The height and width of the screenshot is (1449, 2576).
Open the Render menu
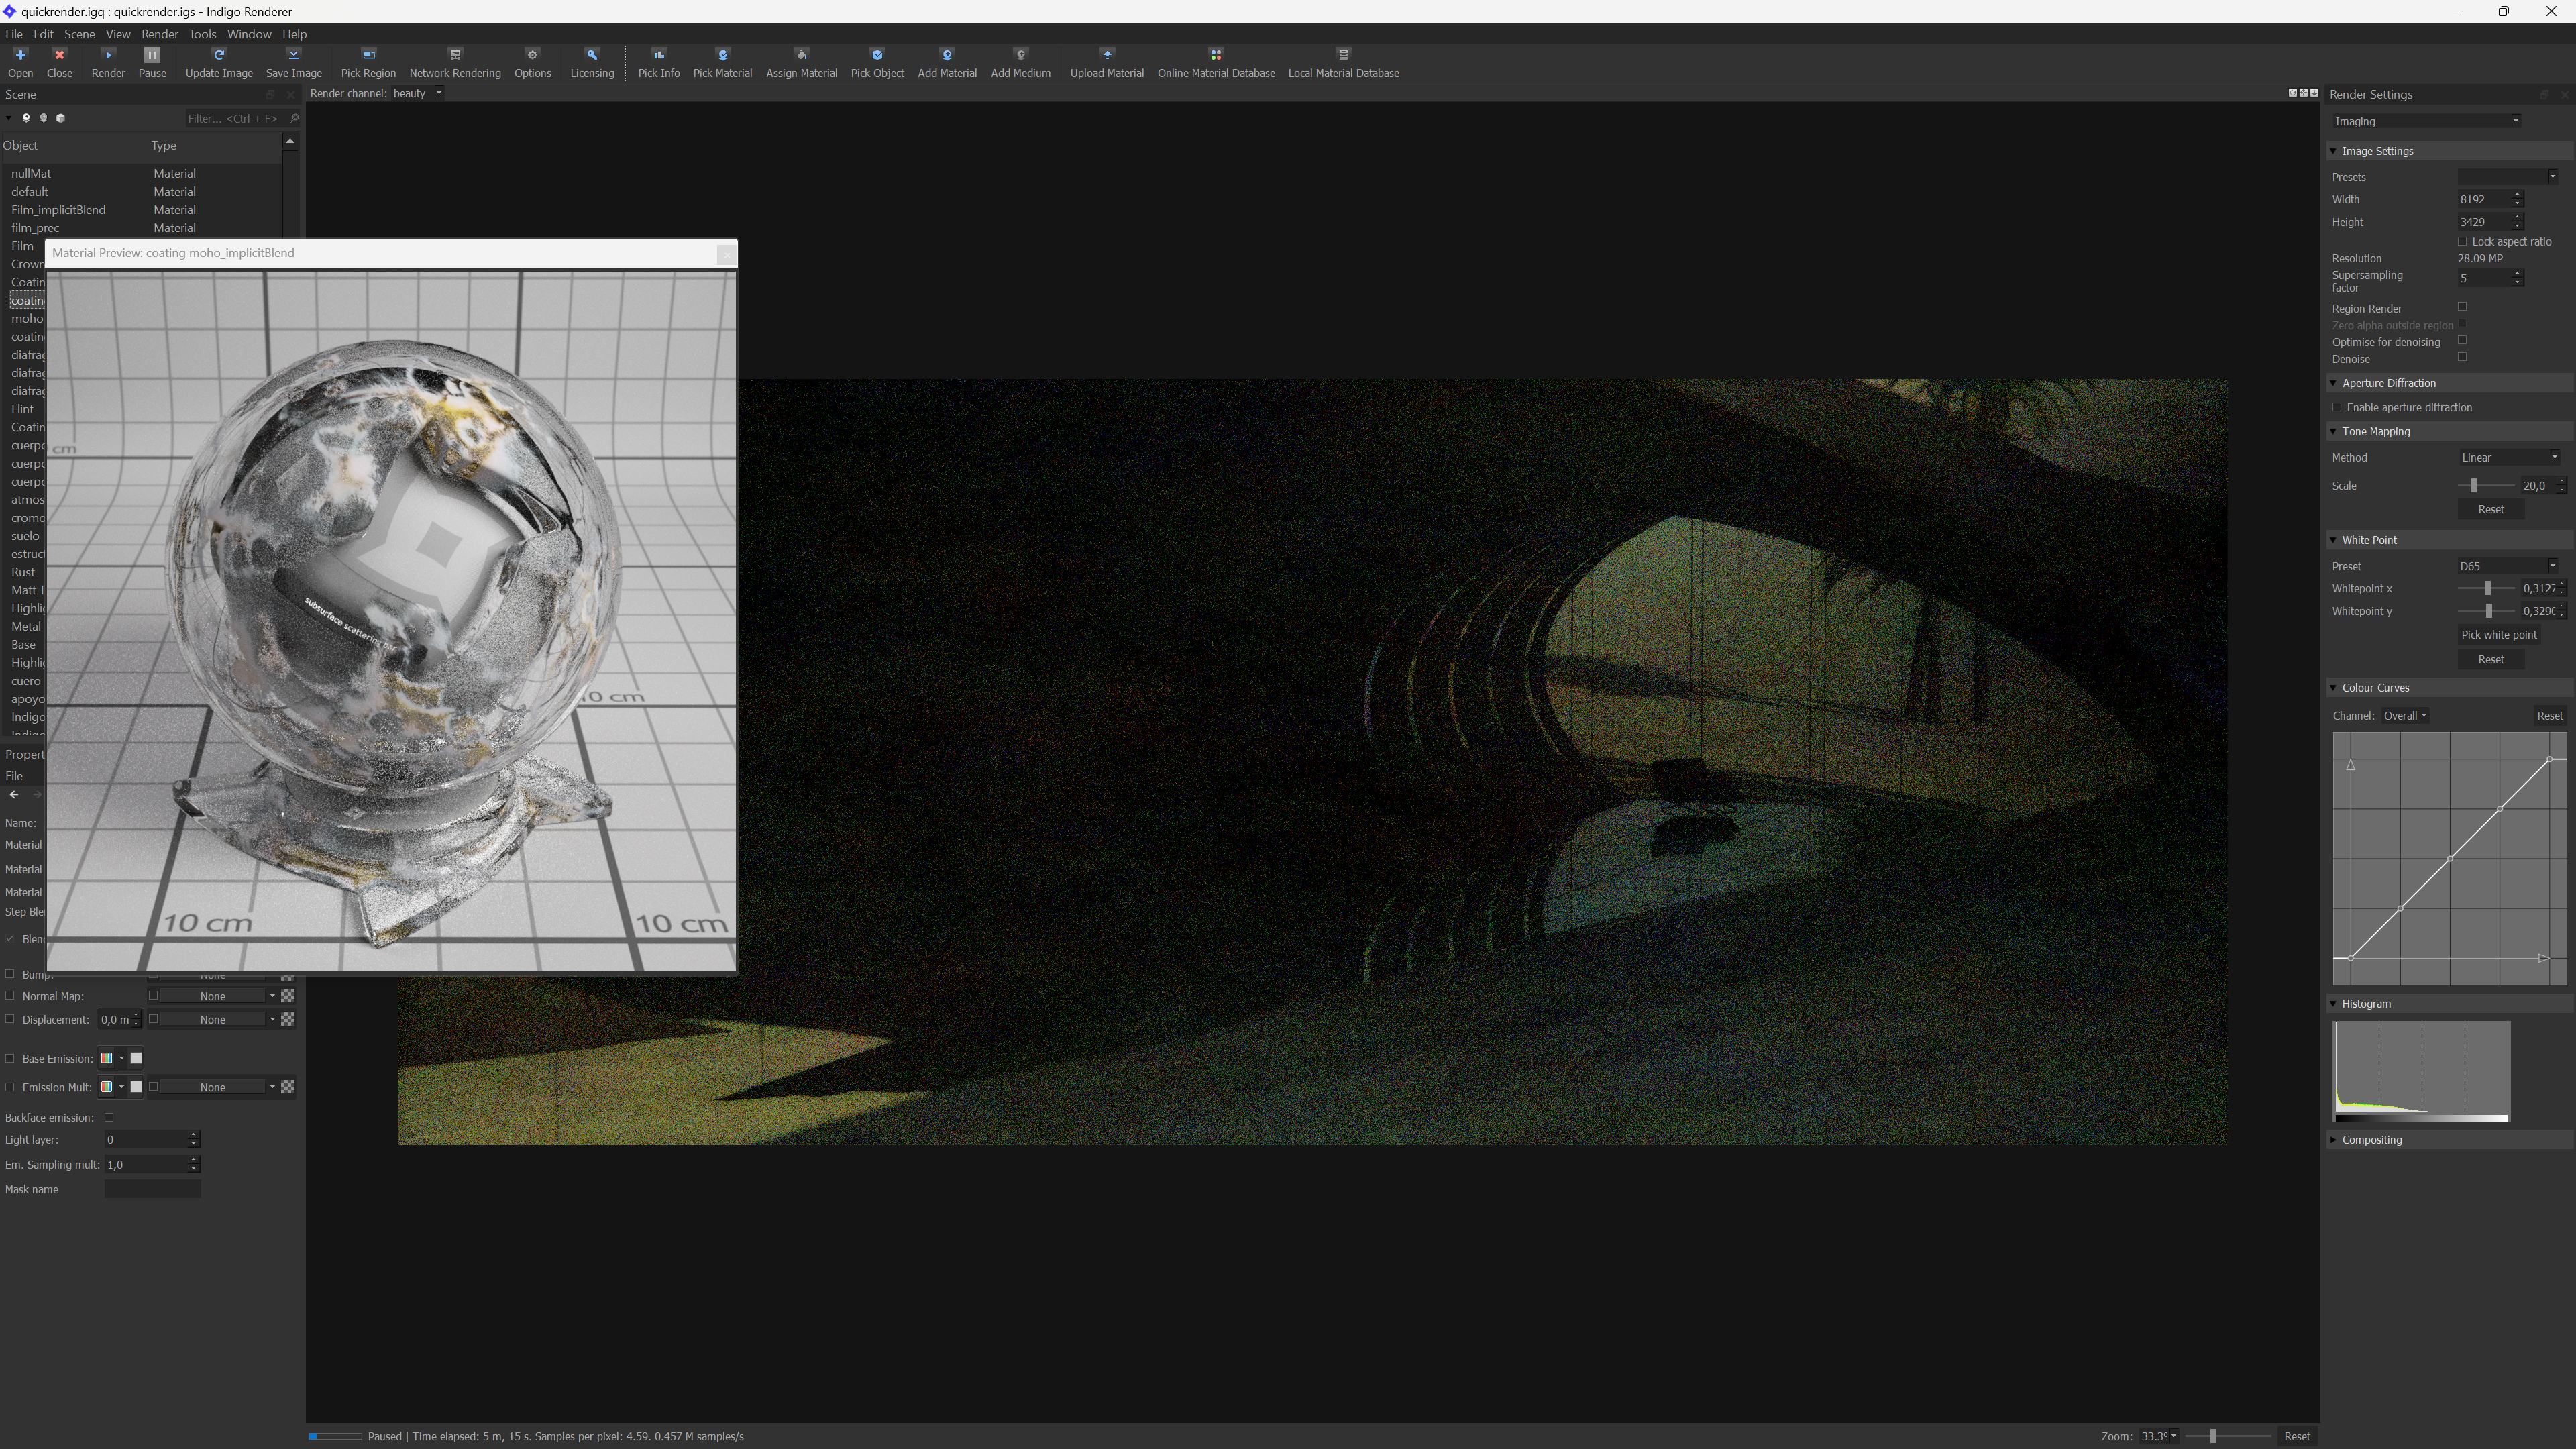tap(159, 34)
